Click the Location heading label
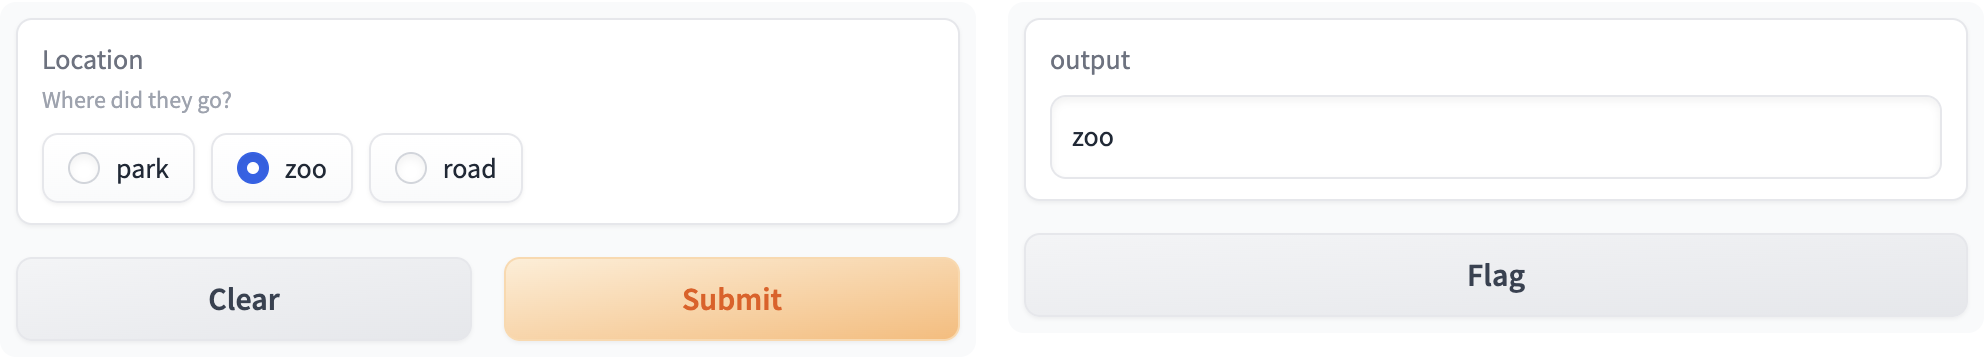The image size is (1986, 364). tap(93, 60)
